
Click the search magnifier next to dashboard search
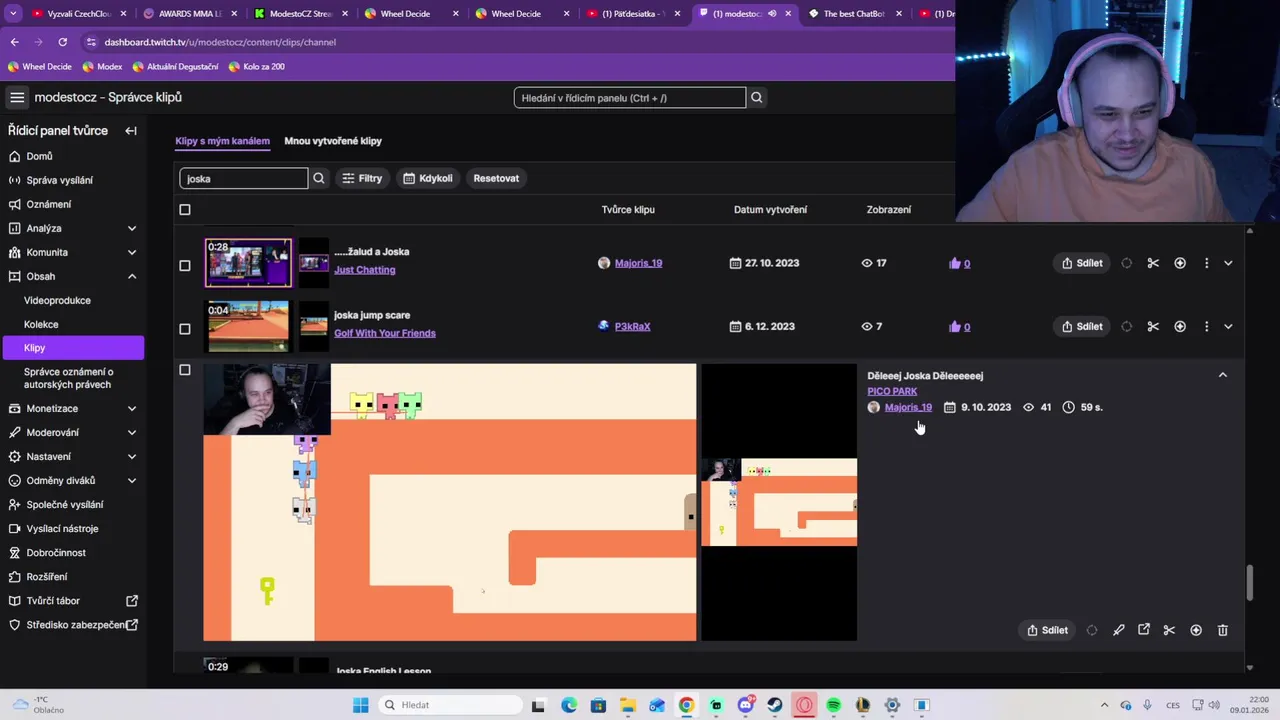coord(757,97)
